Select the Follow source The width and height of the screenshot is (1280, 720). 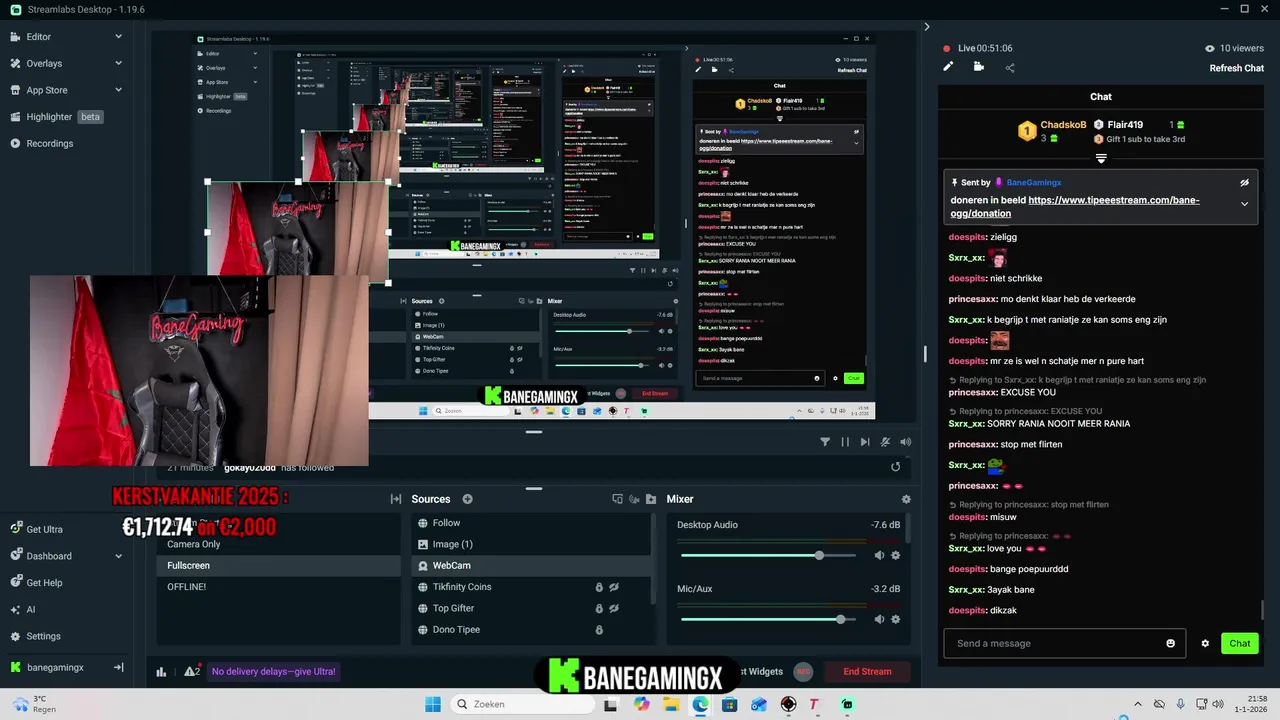pyautogui.click(x=531, y=523)
